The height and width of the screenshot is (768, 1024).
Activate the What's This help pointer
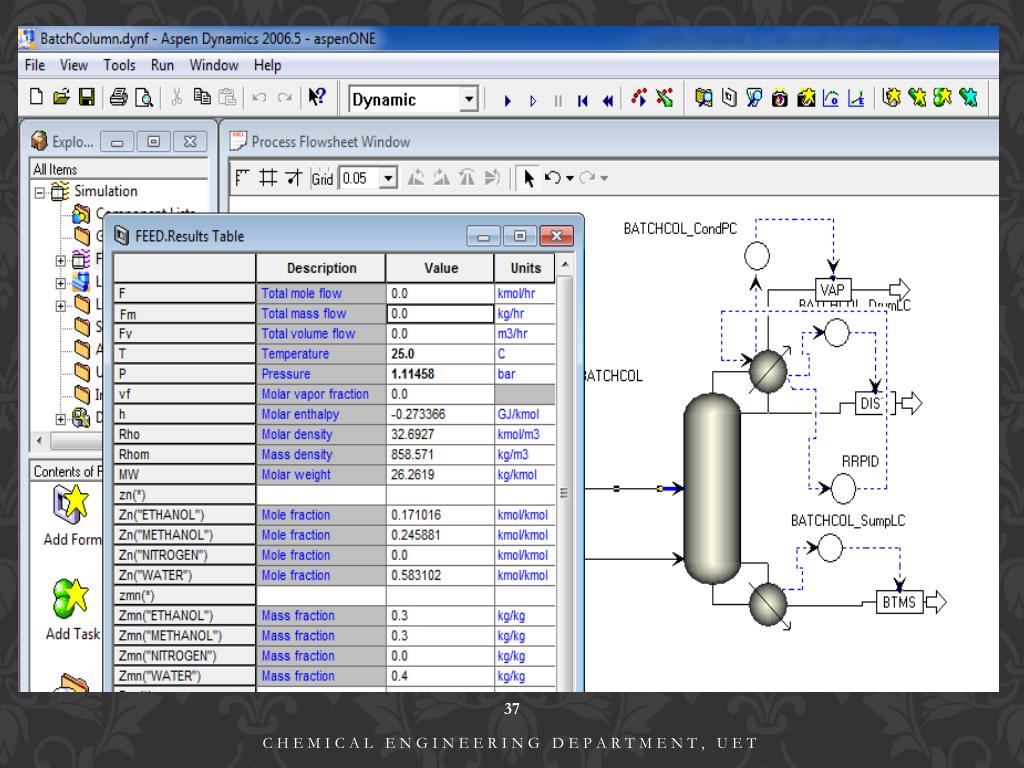(x=317, y=97)
